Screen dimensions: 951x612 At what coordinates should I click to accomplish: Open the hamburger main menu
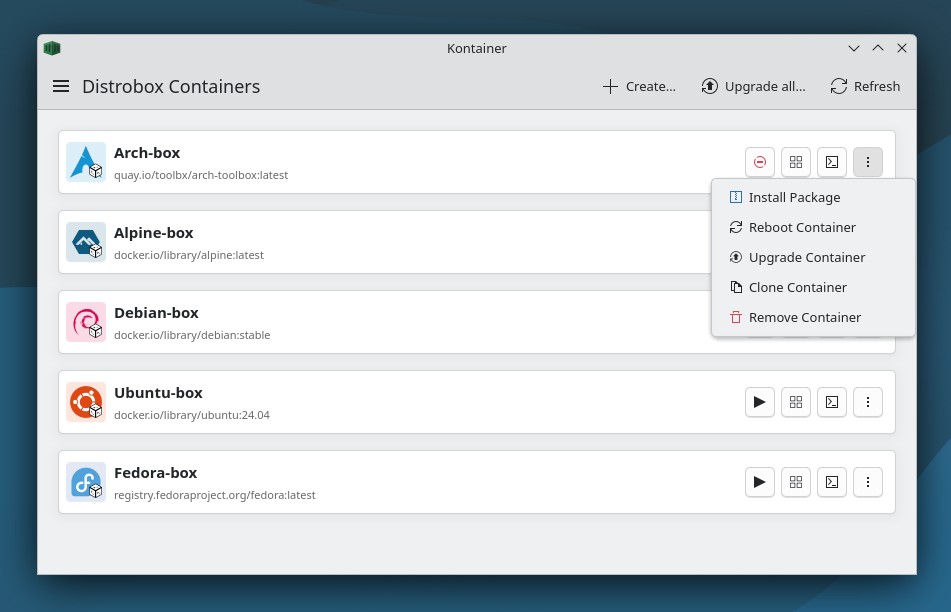(x=61, y=87)
